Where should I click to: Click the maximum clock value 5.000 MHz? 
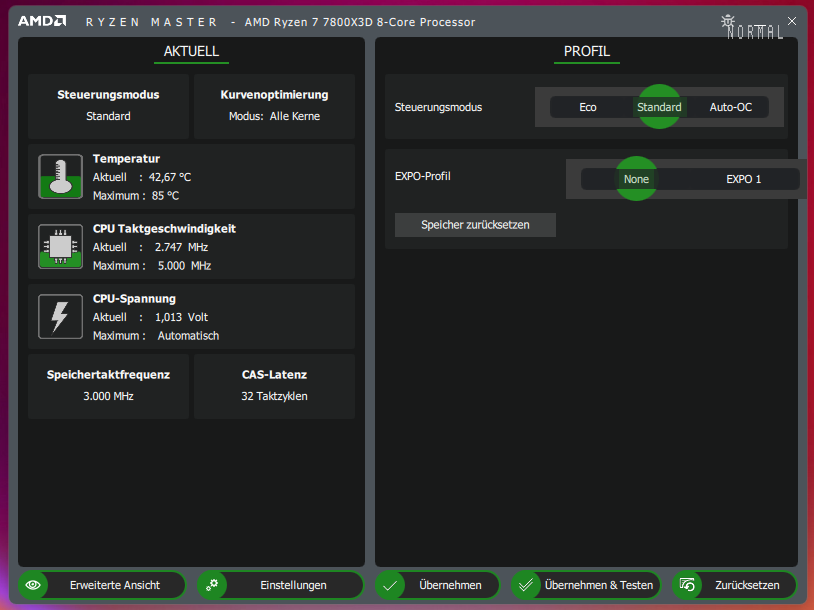[x=184, y=266]
